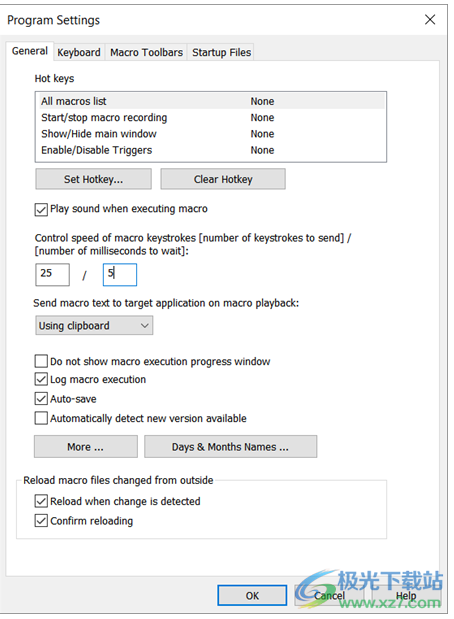Enable Automatically detect new version available
The width and height of the screenshot is (454, 619).
click(41, 418)
